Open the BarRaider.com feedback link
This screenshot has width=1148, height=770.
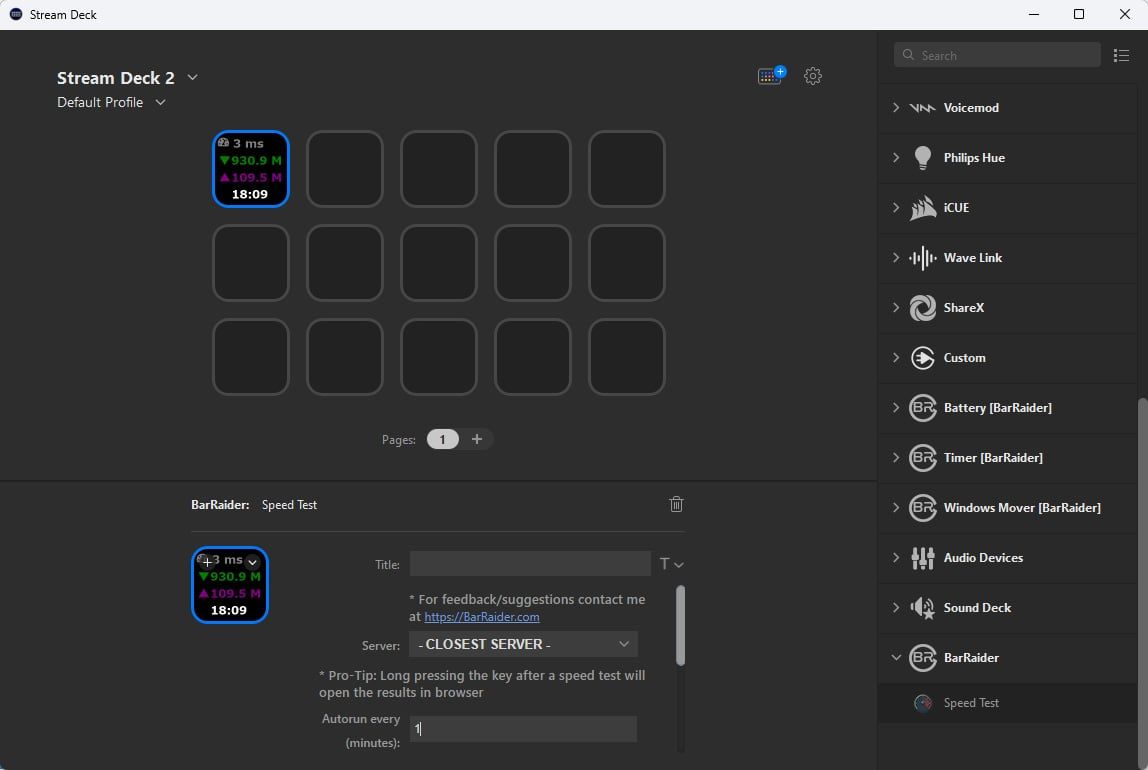point(481,617)
